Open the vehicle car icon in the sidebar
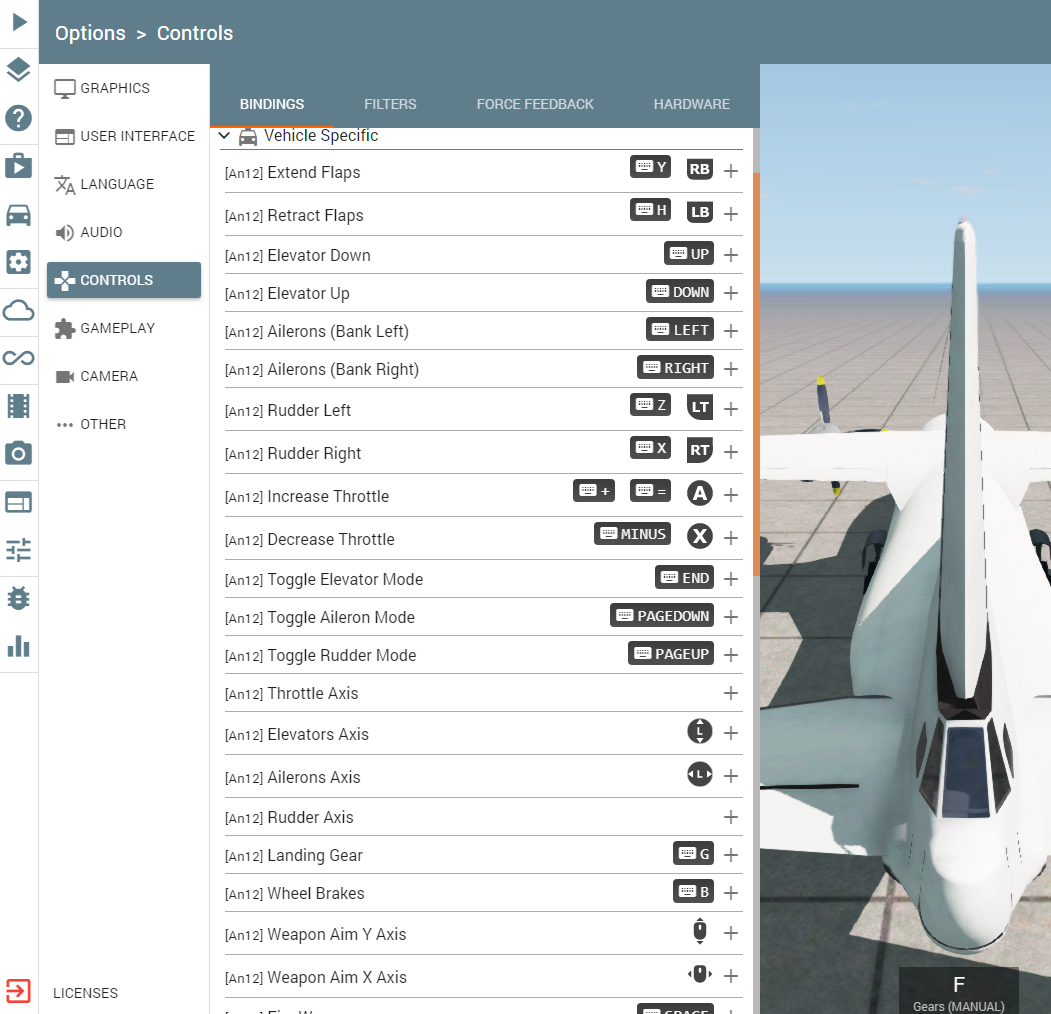The width and height of the screenshot is (1051, 1014). click(19, 215)
